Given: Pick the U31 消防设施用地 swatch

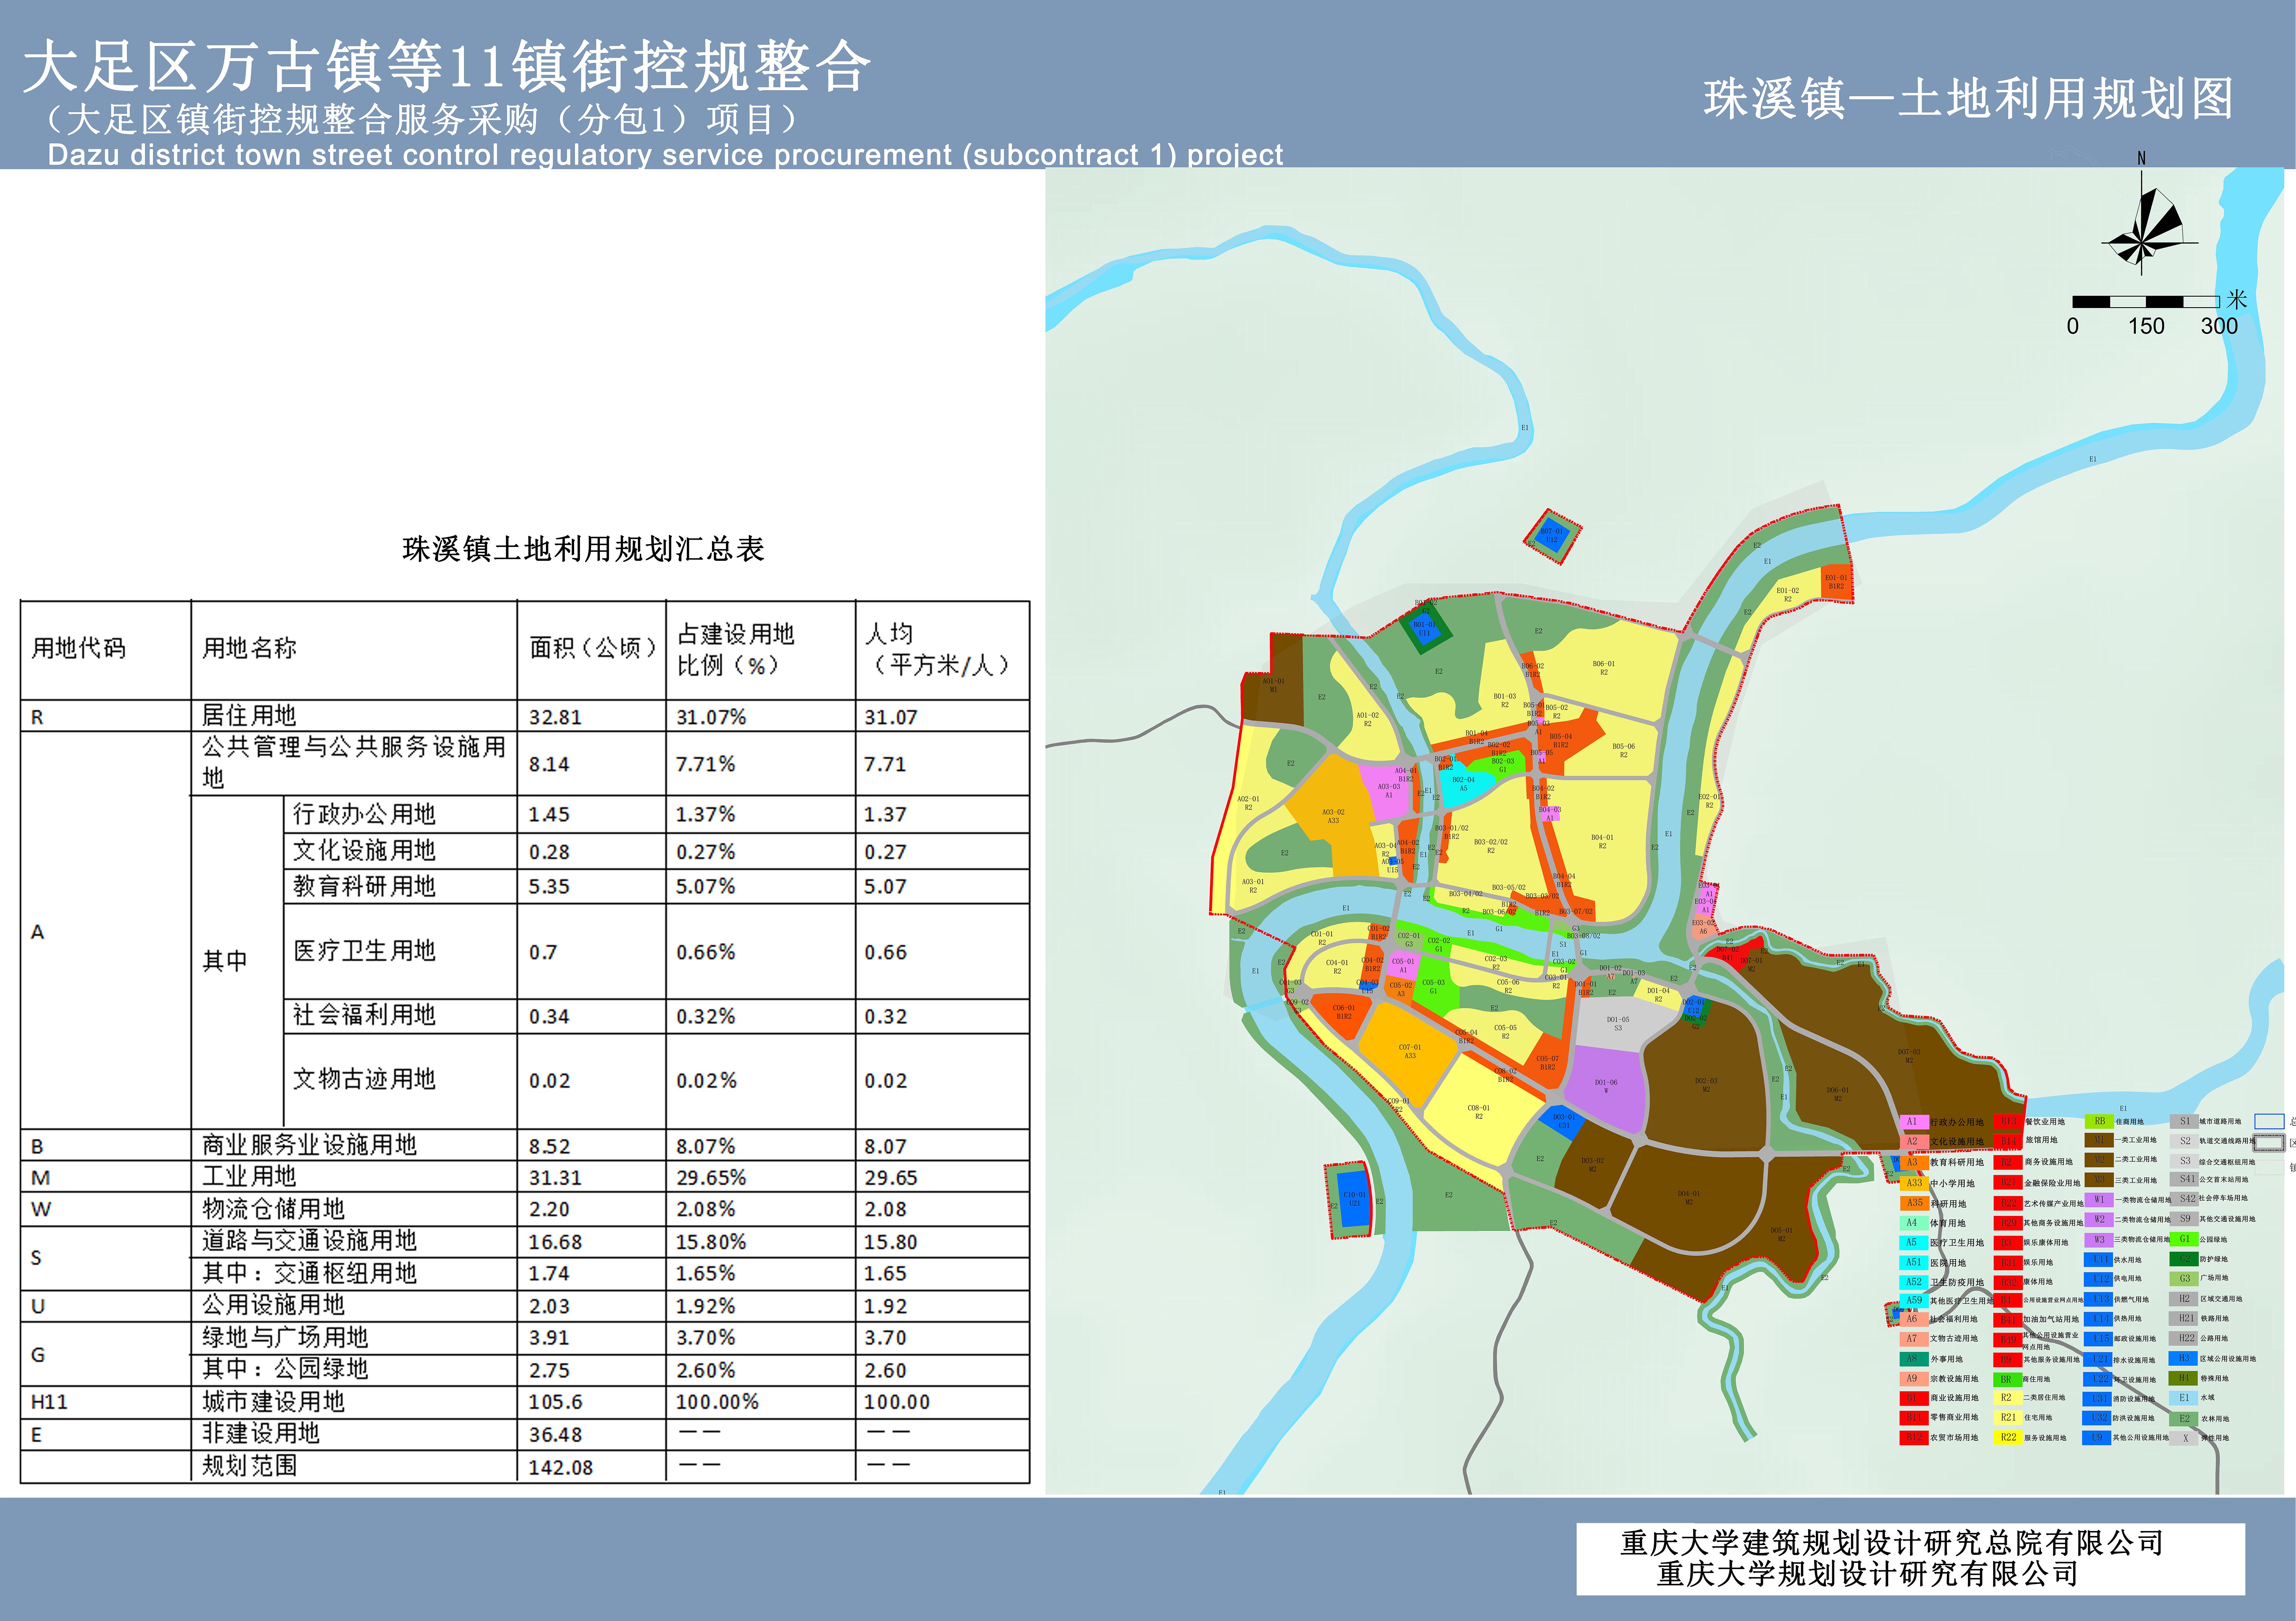Looking at the screenshot, I should click(2097, 1399).
